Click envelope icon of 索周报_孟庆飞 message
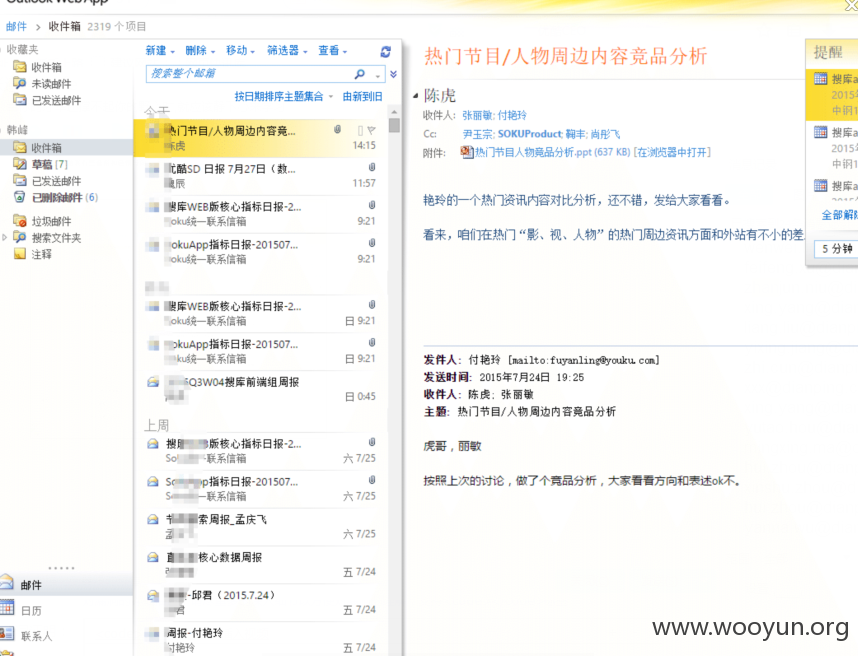Image resolution: width=858 pixels, height=656 pixels. [153, 519]
